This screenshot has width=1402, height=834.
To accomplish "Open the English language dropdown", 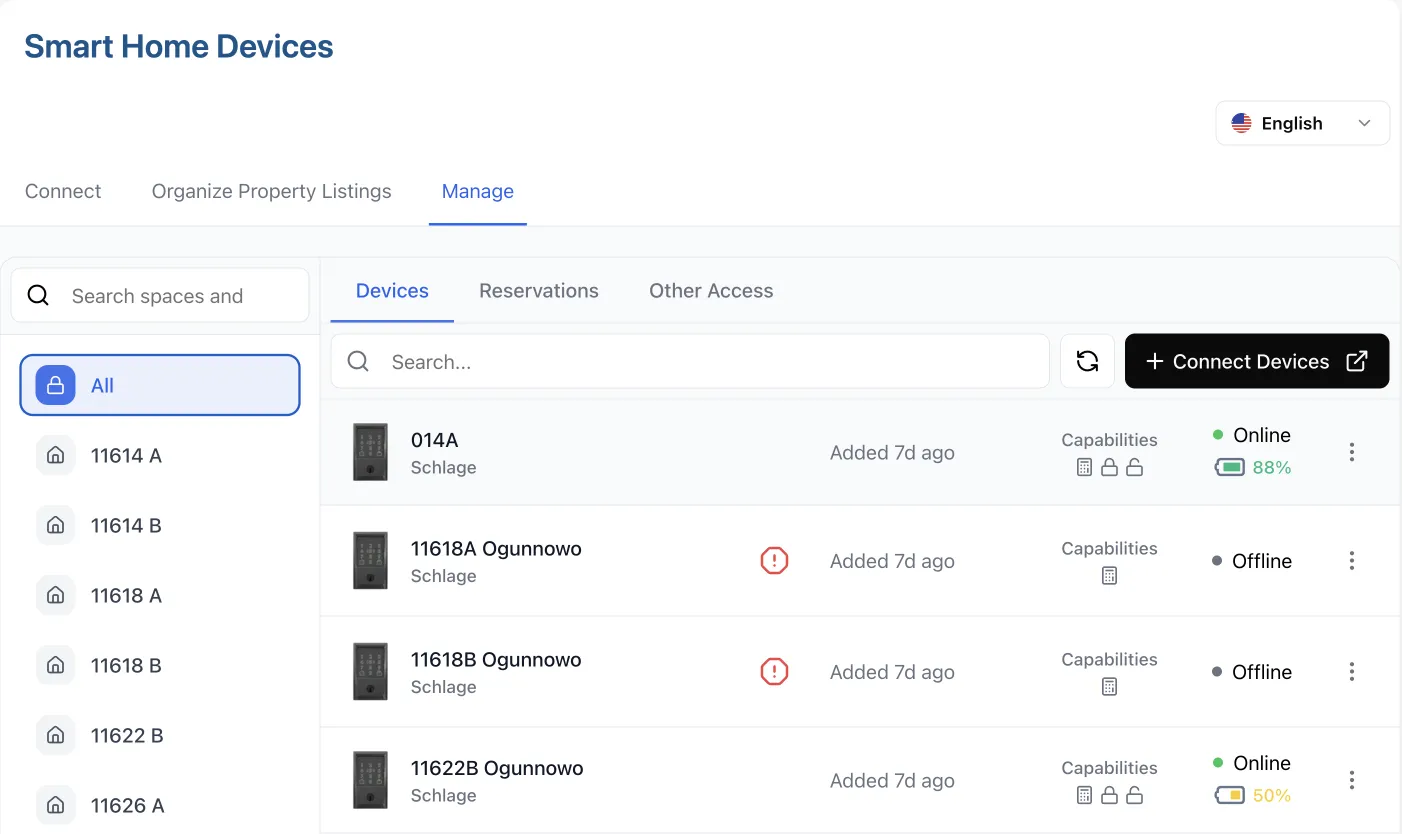I will point(1302,123).
